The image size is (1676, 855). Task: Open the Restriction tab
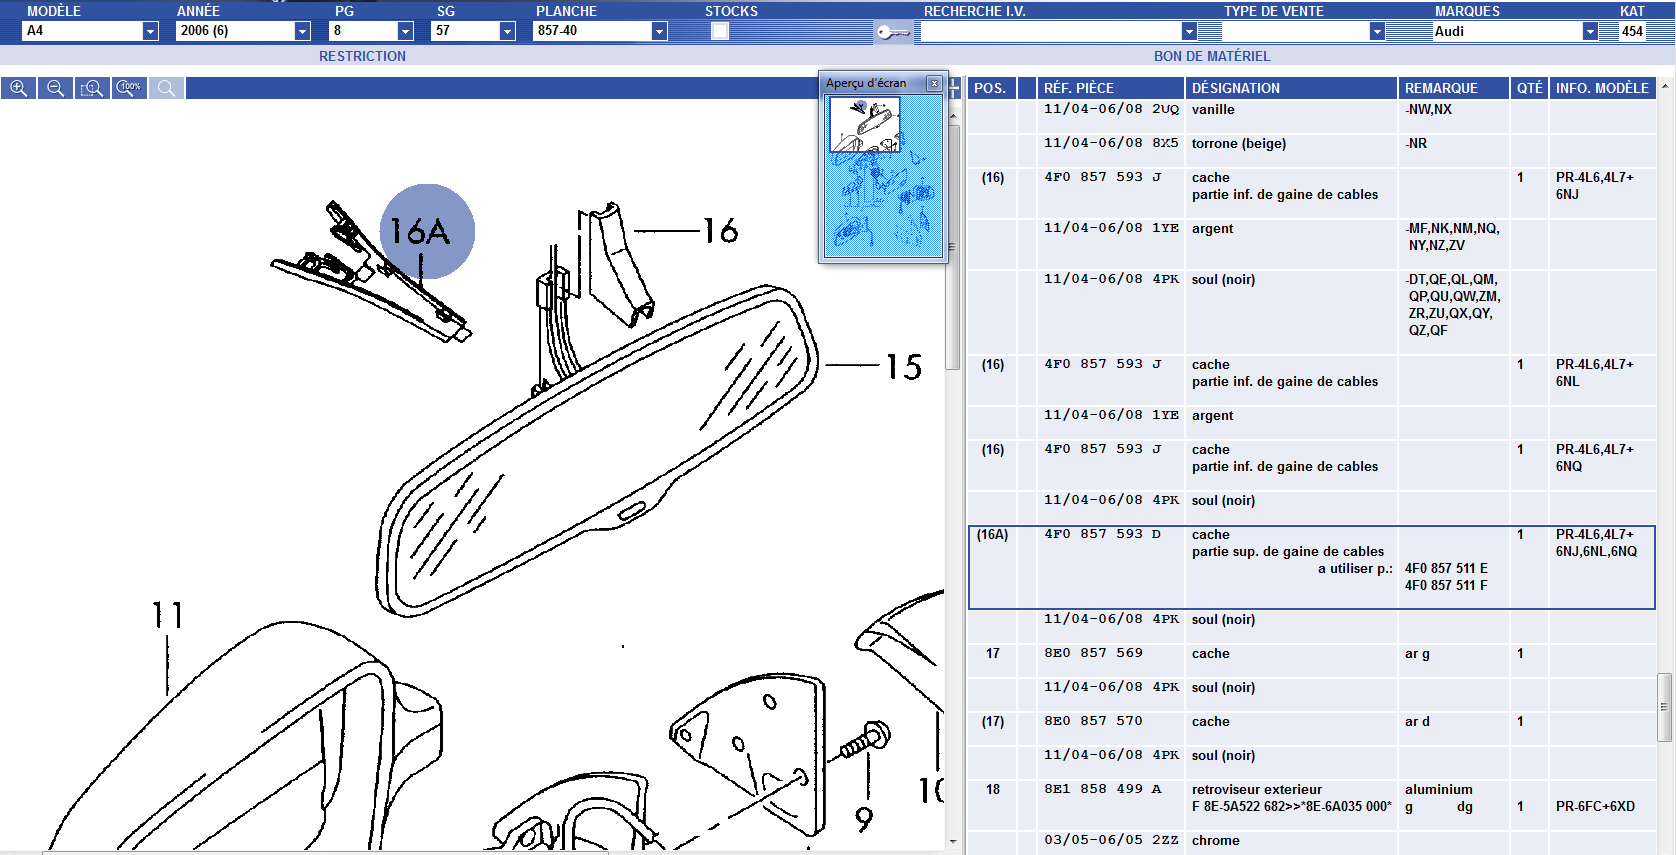tap(362, 56)
